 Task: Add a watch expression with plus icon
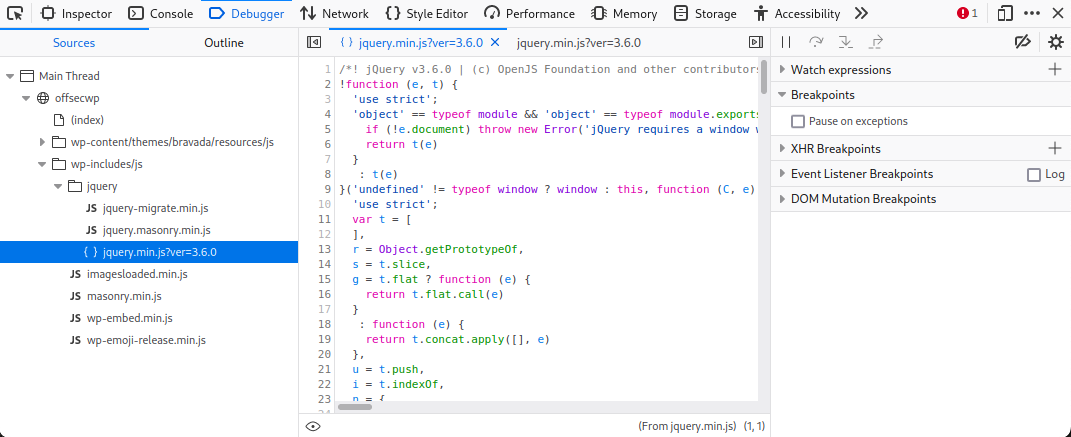point(1054,69)
